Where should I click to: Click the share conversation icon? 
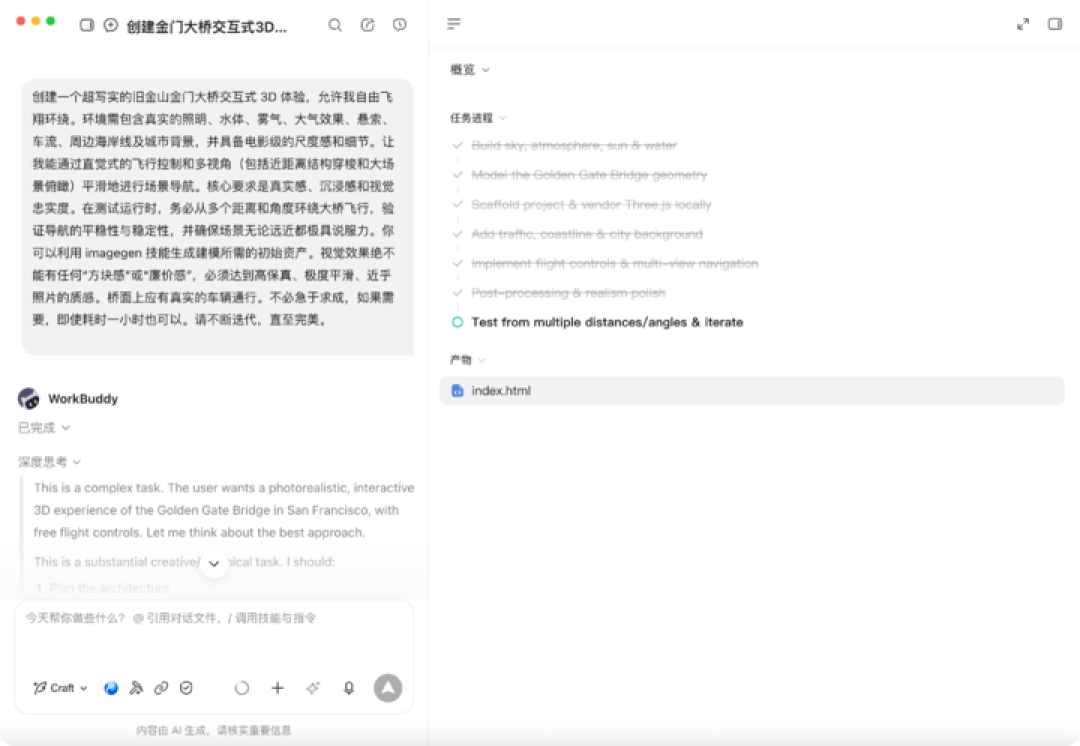click(368, 25)
